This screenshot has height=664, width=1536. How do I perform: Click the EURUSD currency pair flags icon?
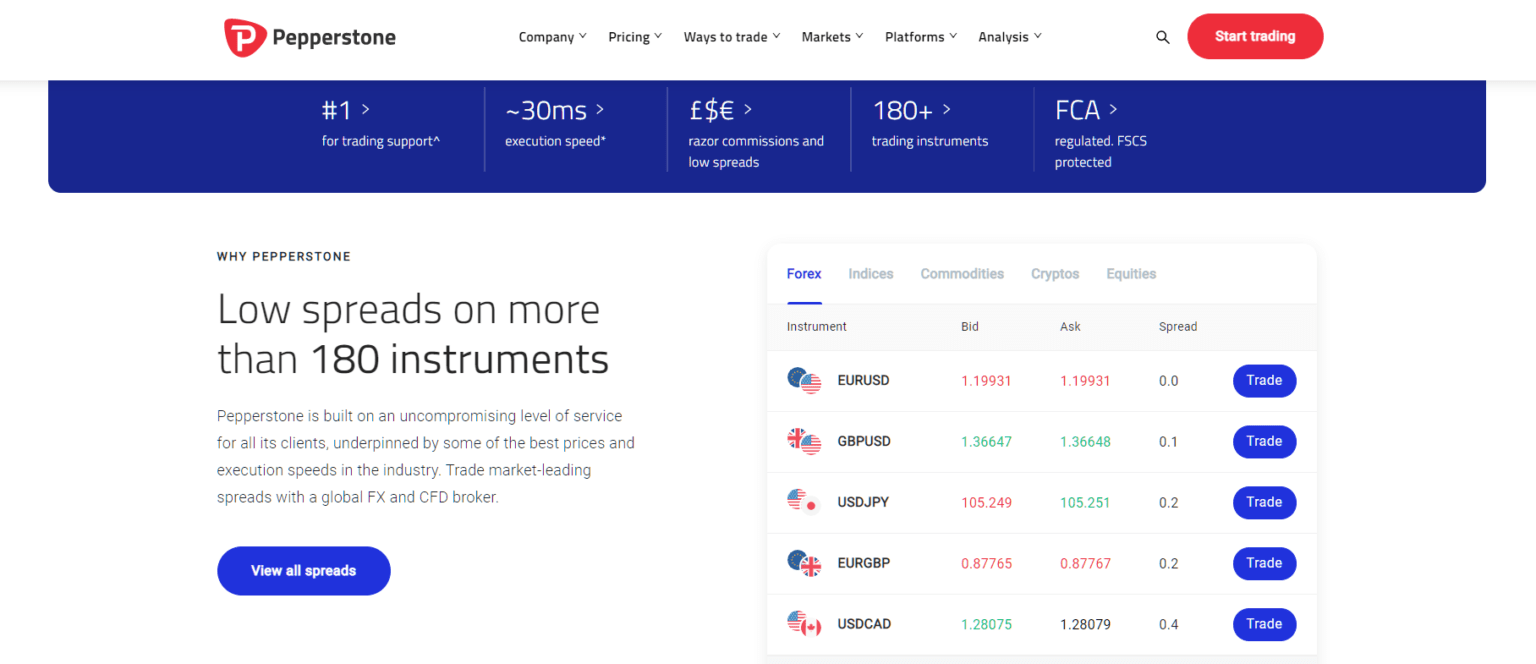coord(804,380)
